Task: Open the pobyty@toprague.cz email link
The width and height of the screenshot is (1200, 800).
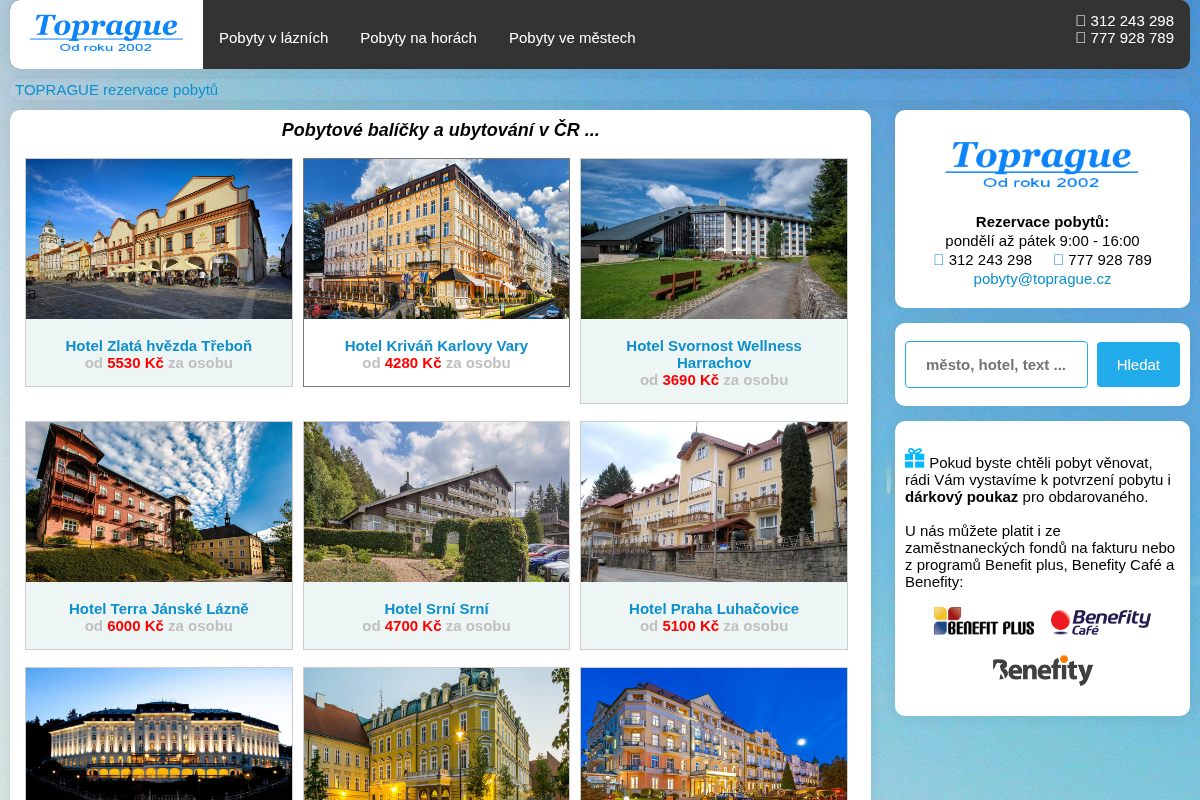Action: (x=1042, y=279)
